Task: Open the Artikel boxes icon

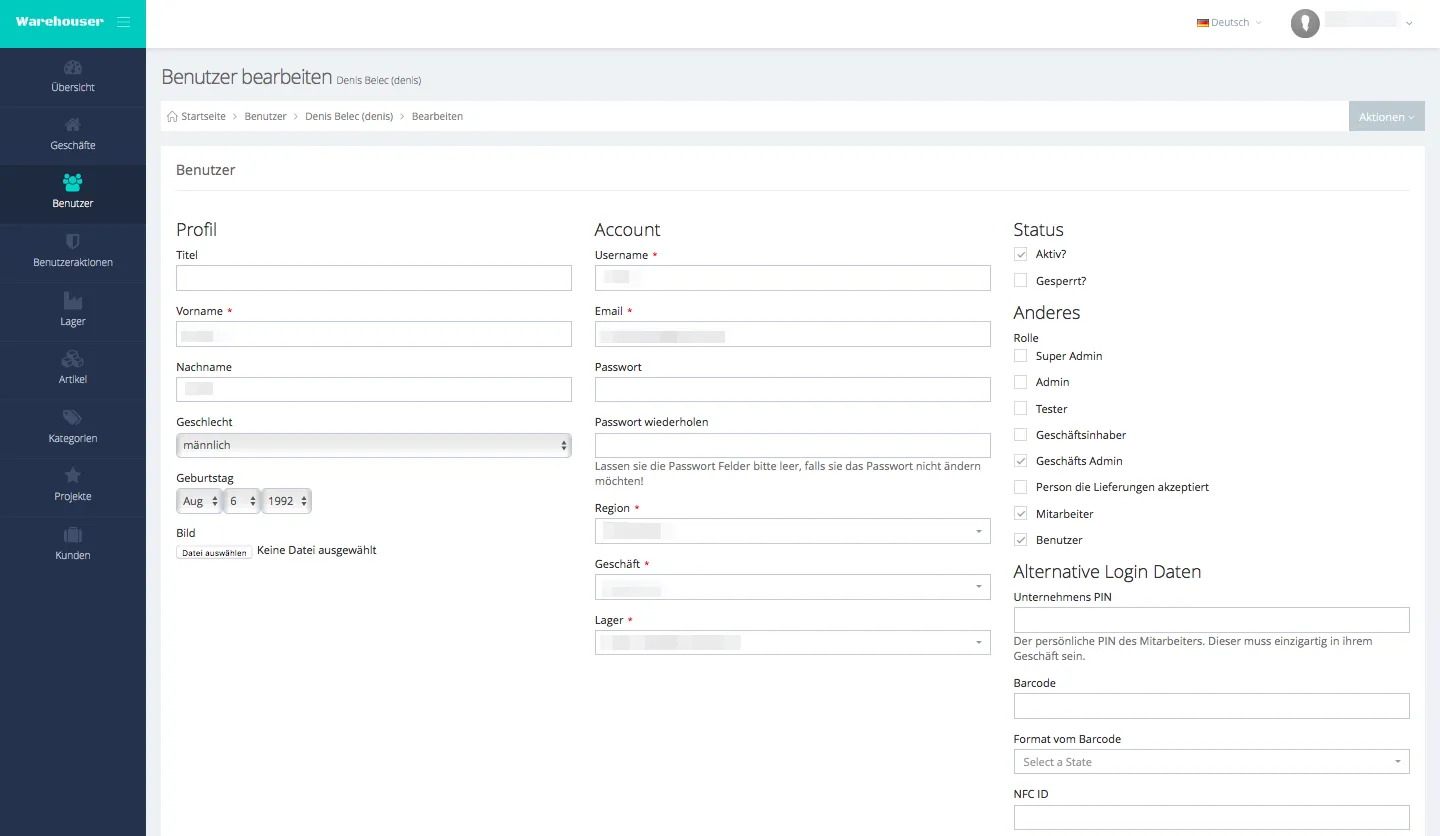Action: [x=73, y=359]
